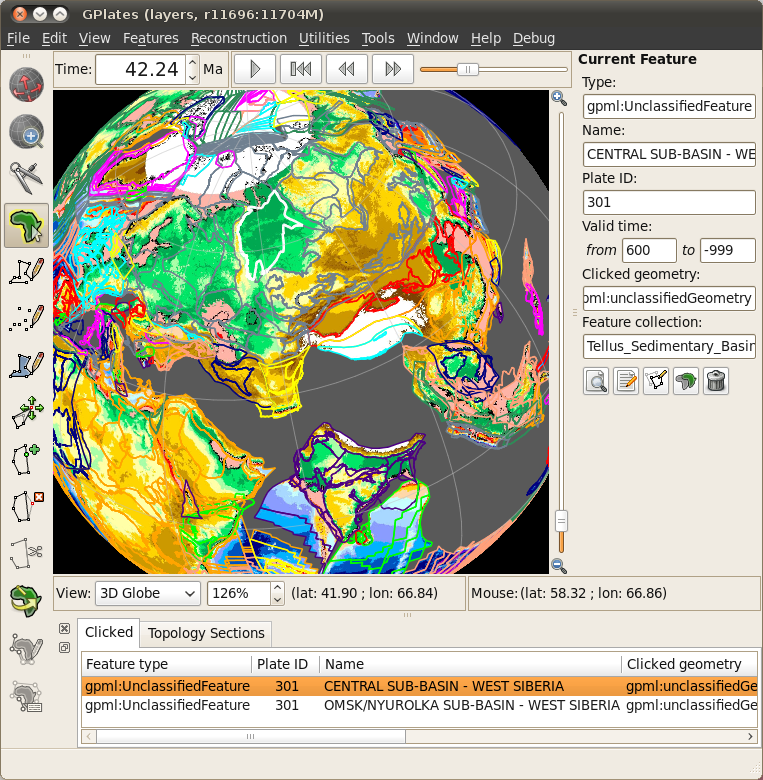The image size is (763, 780).
Task: Open the Reconstruction menu
Action: click(238, 38)
